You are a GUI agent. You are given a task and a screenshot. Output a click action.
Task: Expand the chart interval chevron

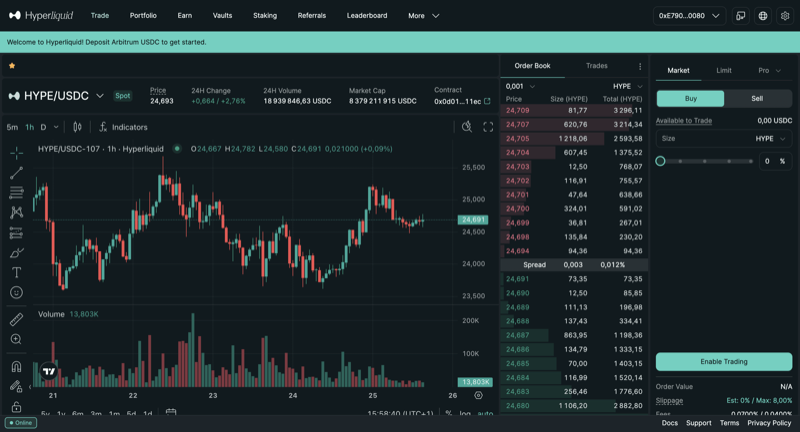point(56,127)
